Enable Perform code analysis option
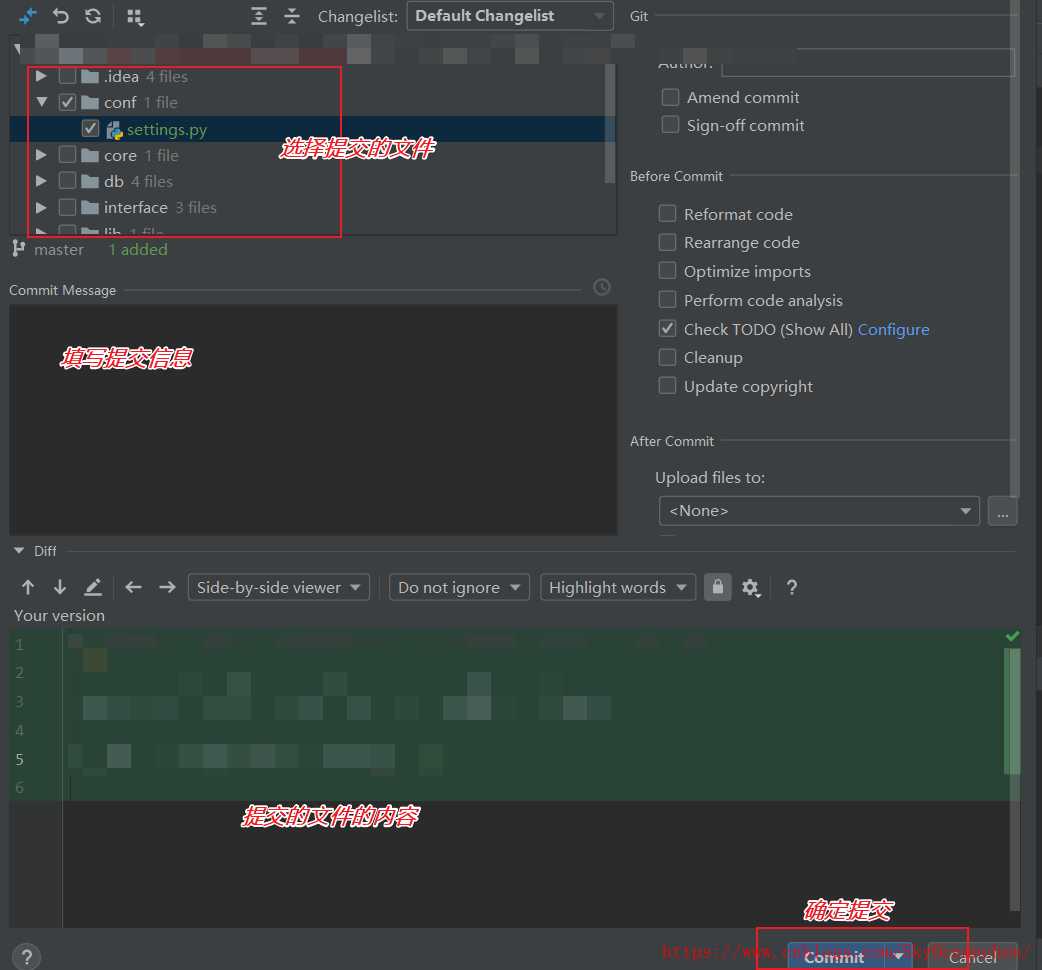The width and height of the screenshot is (1042, 970). 667,300
